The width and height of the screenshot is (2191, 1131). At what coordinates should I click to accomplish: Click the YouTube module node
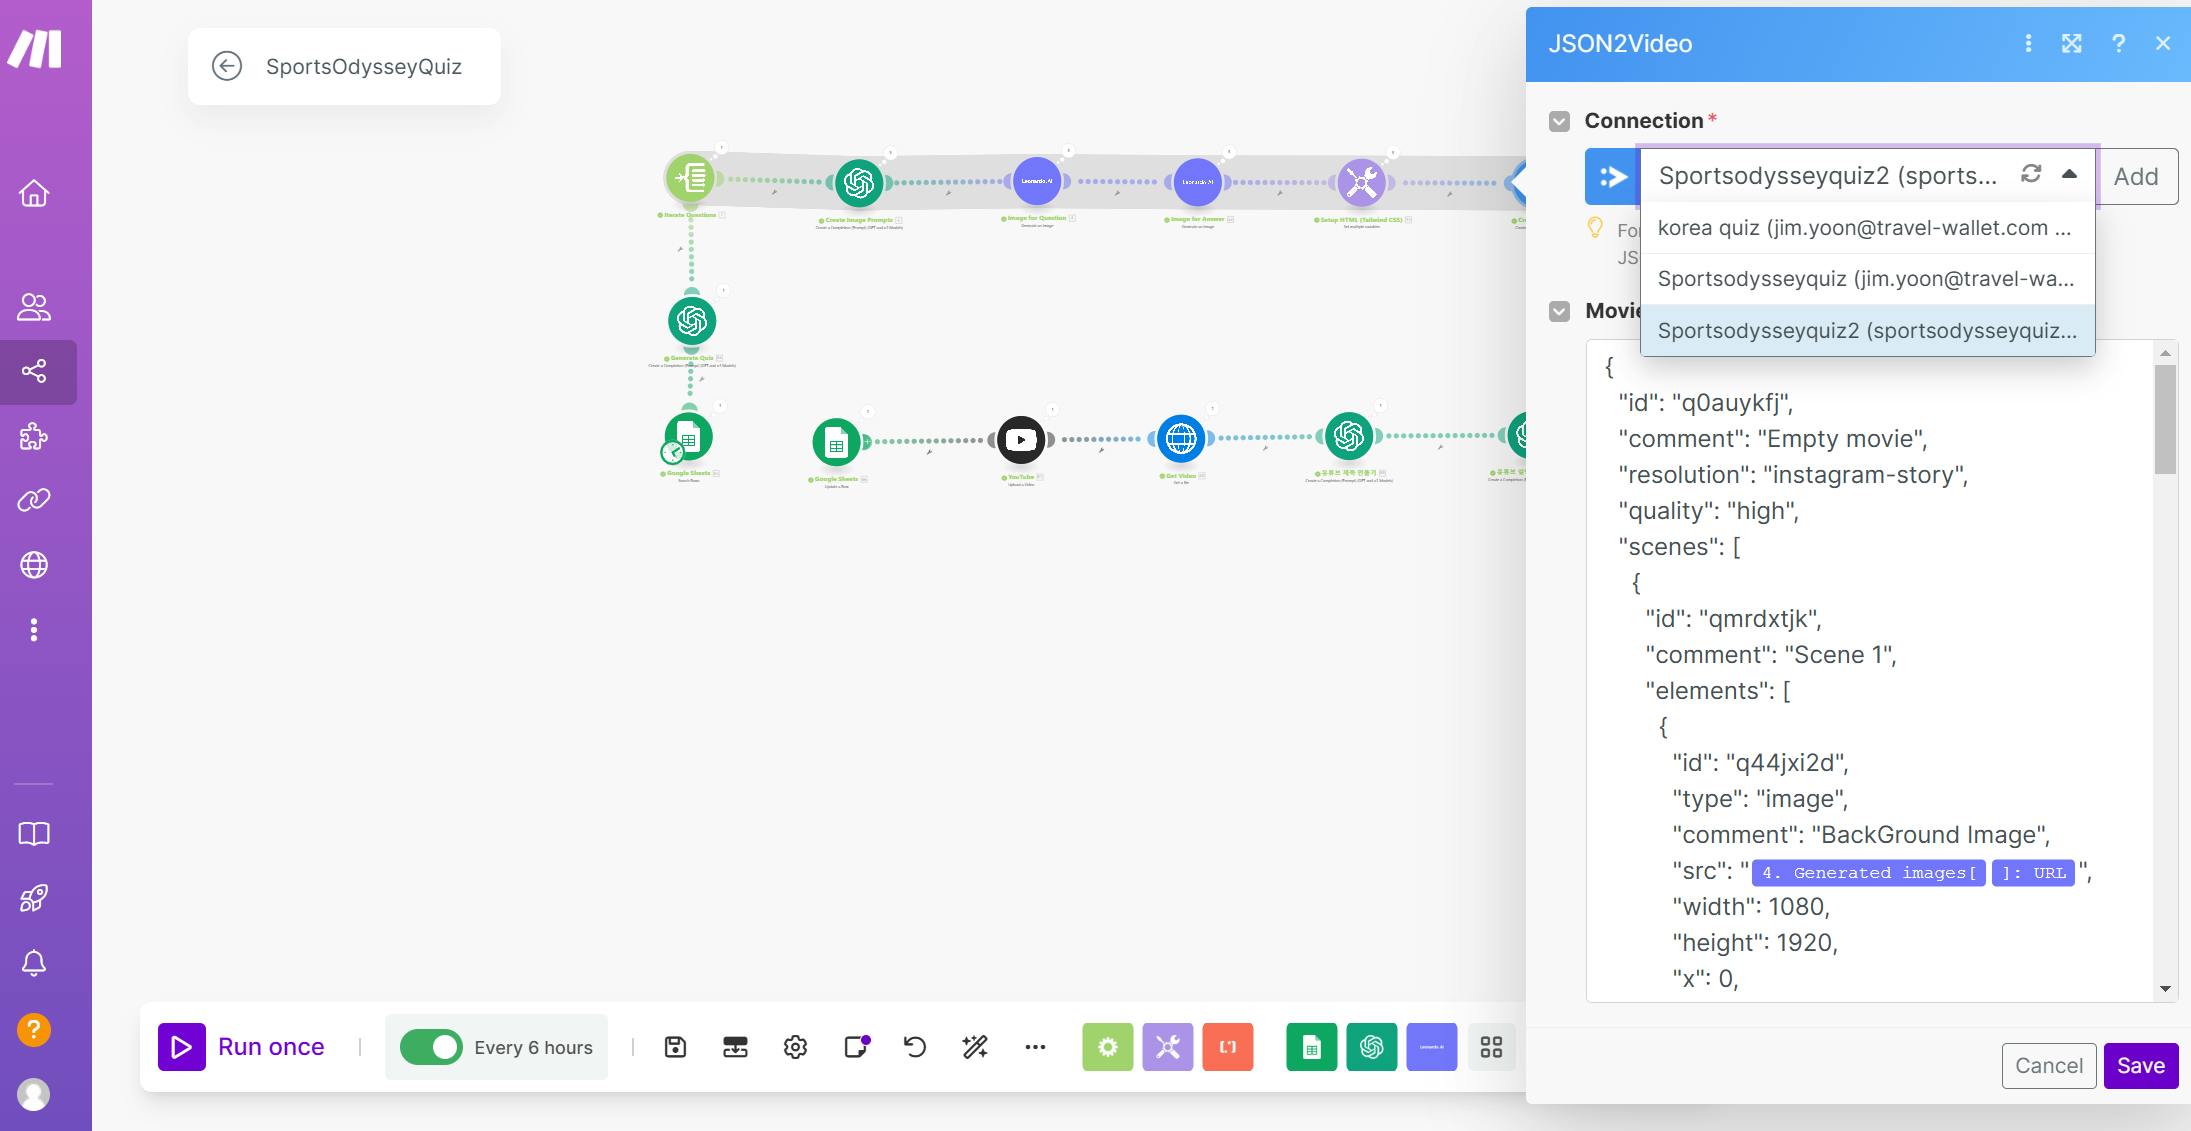tap(1020, 440)
